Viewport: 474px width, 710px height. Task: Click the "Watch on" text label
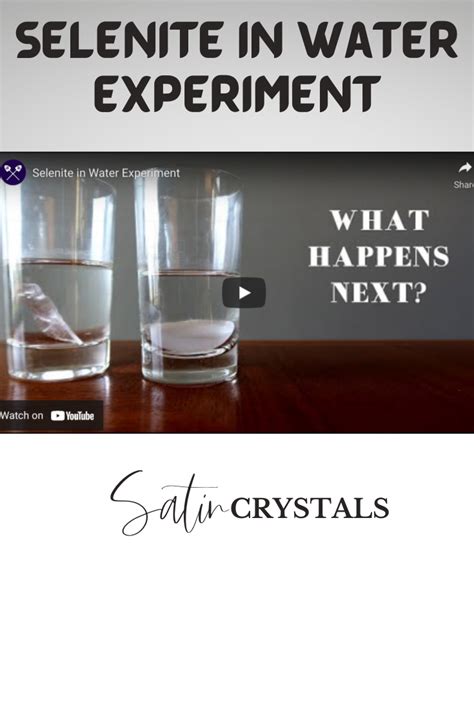click(x=22, y=415)
